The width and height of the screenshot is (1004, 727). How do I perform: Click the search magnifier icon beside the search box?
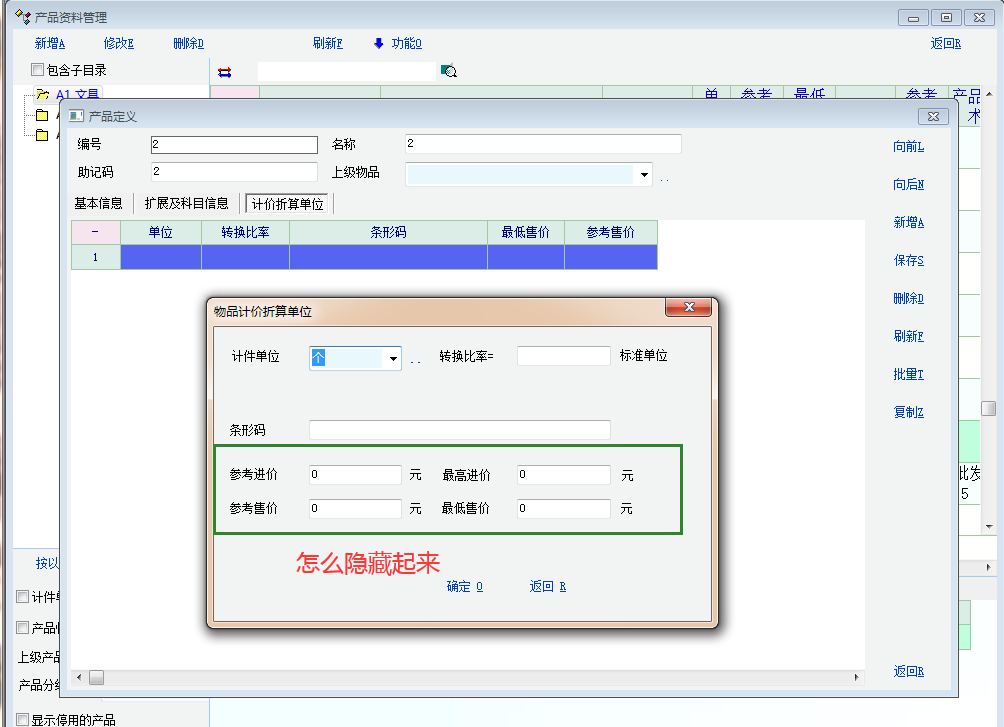[449, 71]
